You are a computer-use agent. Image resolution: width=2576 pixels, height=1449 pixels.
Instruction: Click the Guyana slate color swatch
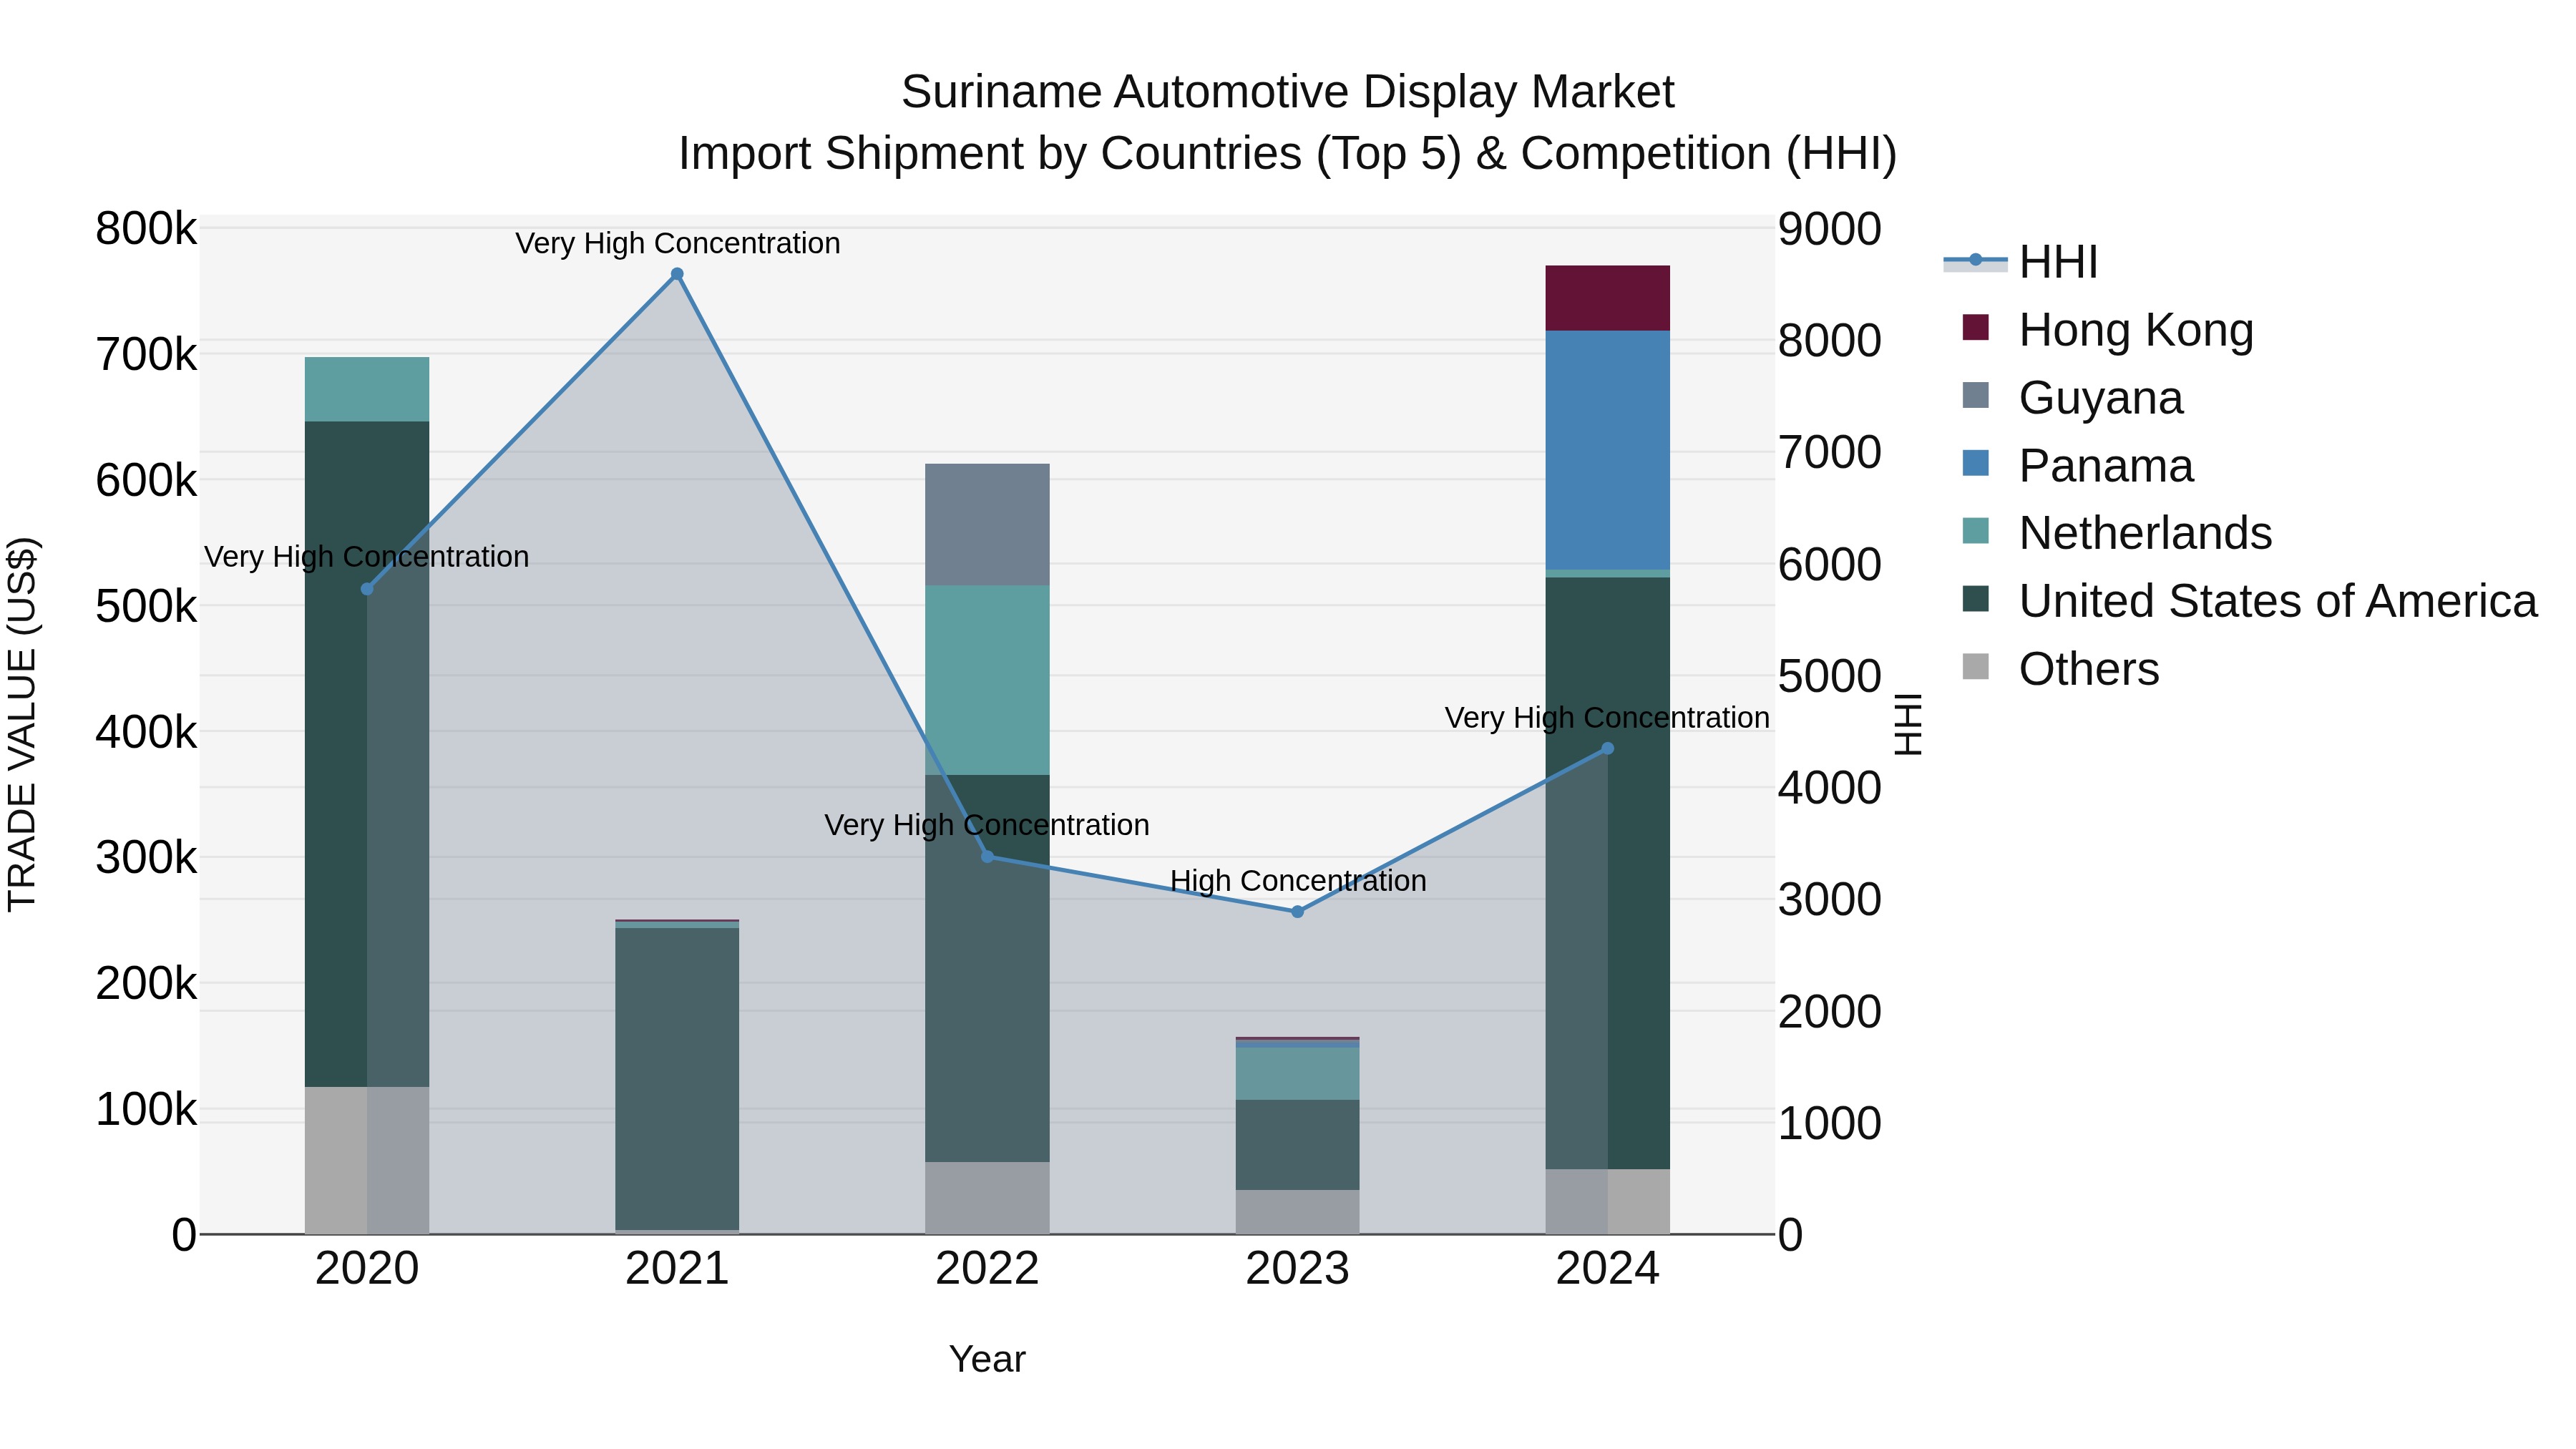tap(1976, 395)
